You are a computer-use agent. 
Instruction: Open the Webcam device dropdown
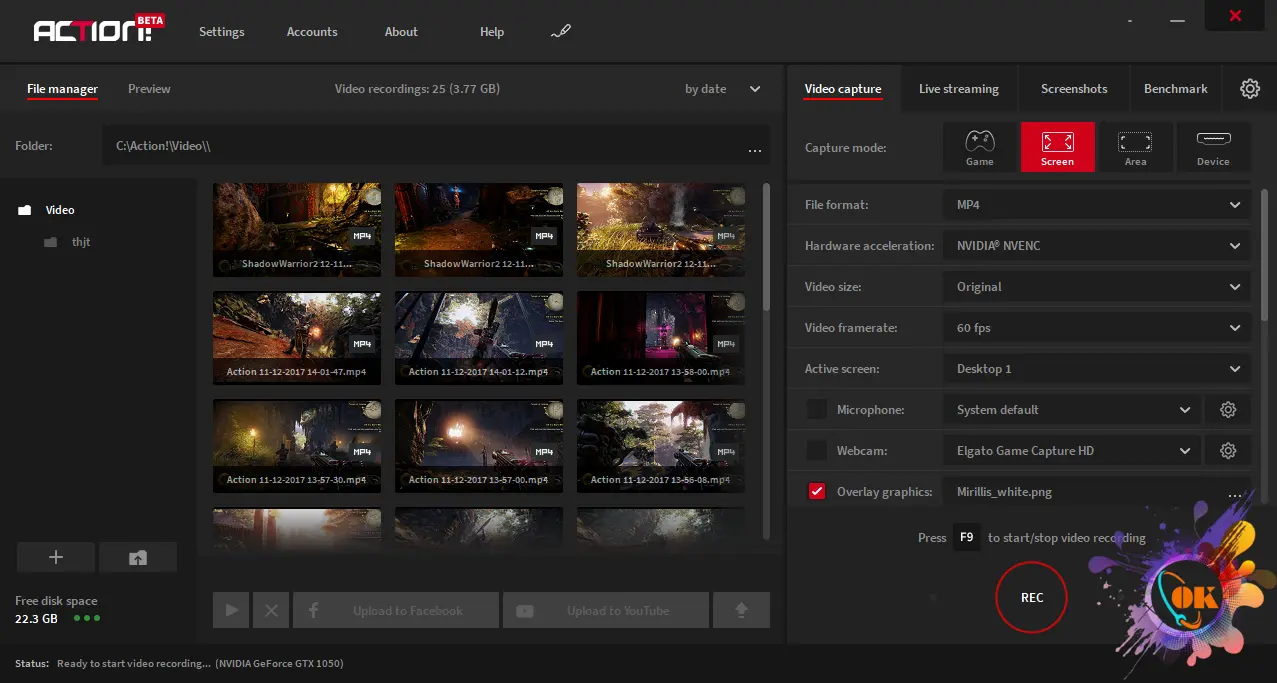(1071, 451)
